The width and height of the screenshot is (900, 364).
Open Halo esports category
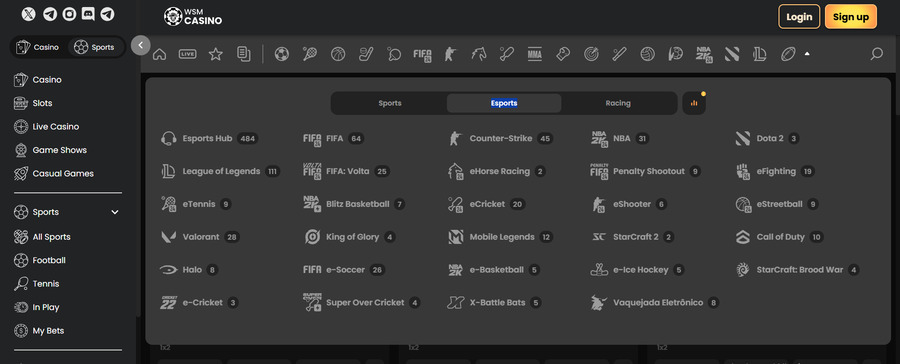pyautogui.click(x=189, y=269)
